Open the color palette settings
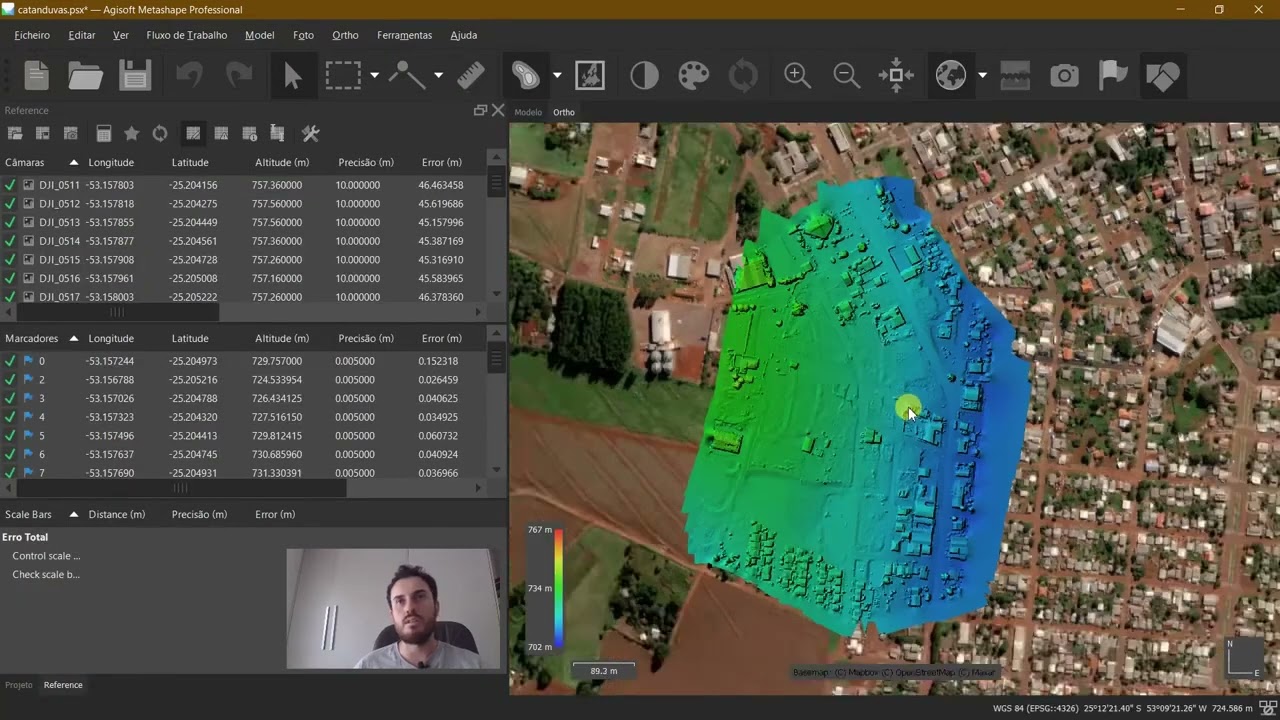This screenshot has height=720, width=1280. [694, 76]
